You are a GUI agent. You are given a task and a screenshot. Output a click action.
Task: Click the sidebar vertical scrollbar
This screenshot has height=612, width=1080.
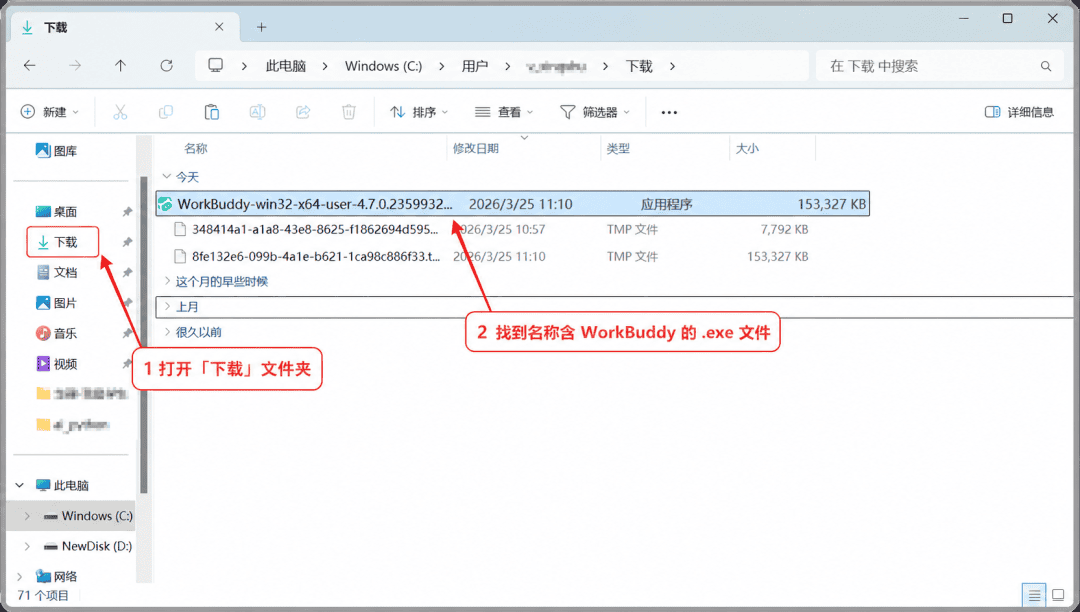(x=144, y=335)
